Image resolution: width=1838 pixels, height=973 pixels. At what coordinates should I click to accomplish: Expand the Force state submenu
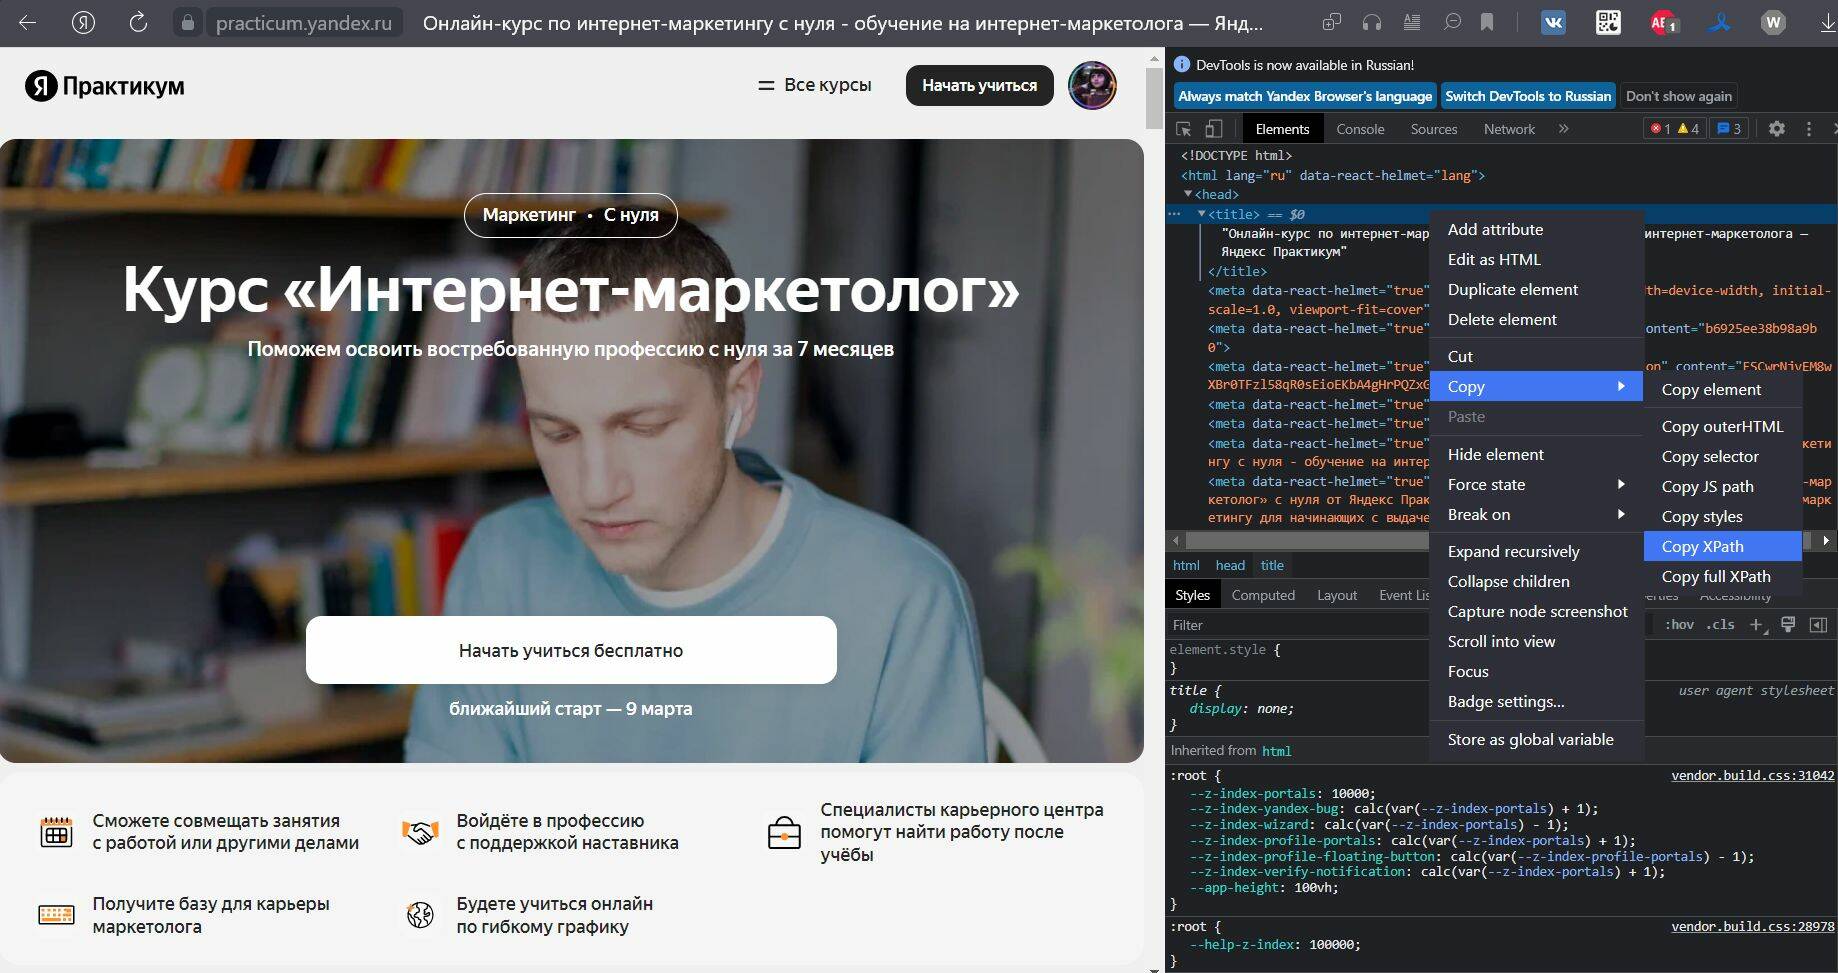[1537, 484]
